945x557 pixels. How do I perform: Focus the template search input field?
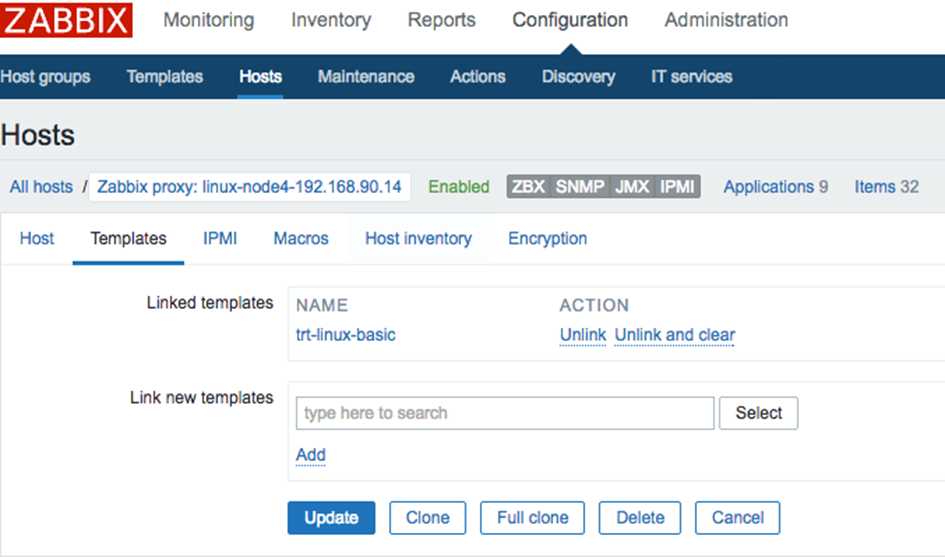(x=505, y=413)
